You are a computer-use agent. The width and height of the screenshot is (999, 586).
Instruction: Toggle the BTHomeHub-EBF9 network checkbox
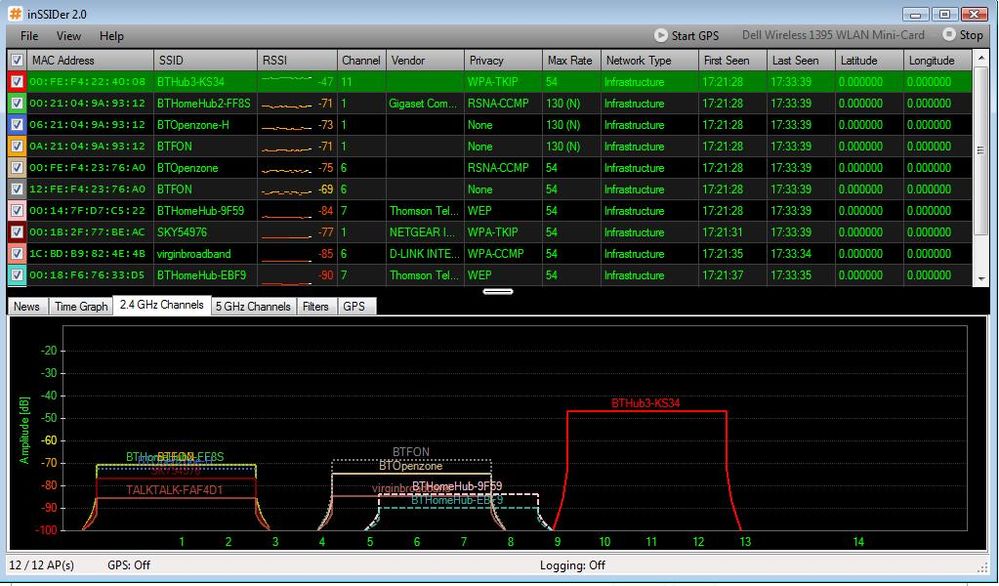[17, 275]
